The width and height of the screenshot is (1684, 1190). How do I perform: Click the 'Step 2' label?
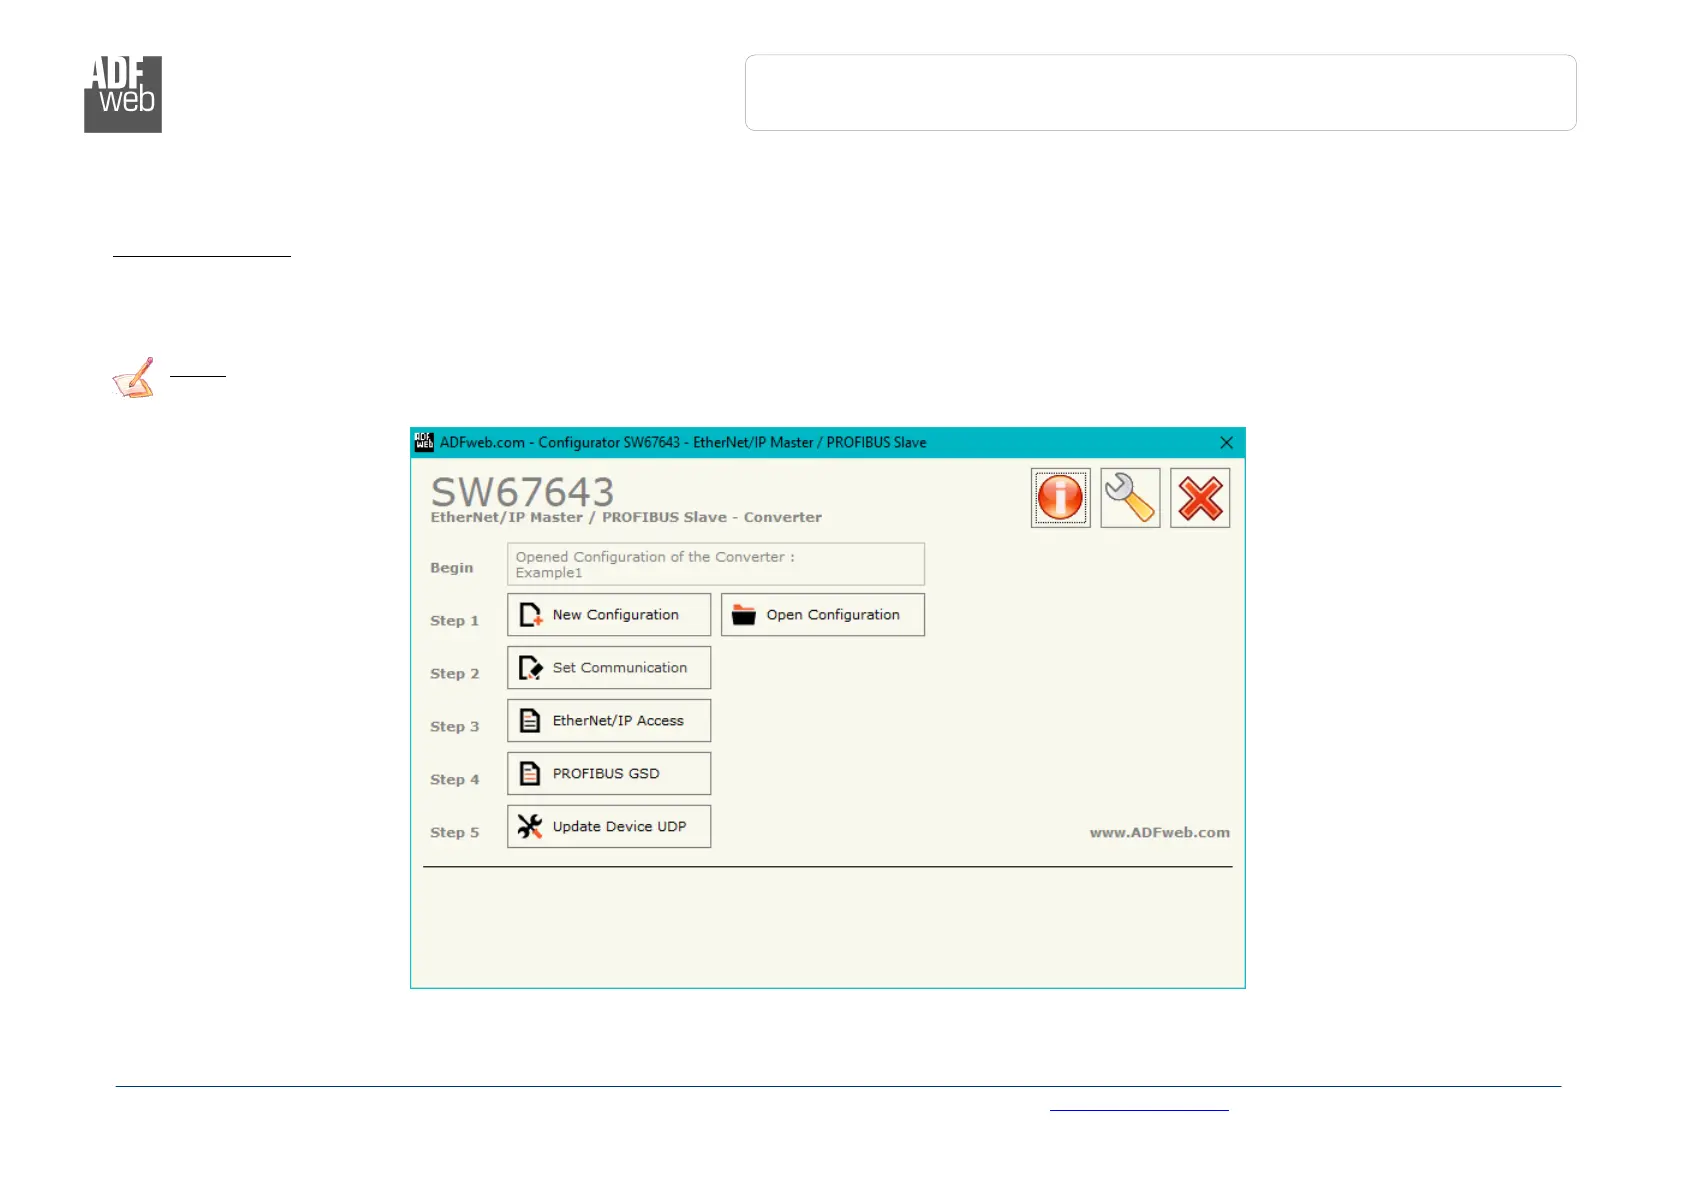click(x=455, y=674)
